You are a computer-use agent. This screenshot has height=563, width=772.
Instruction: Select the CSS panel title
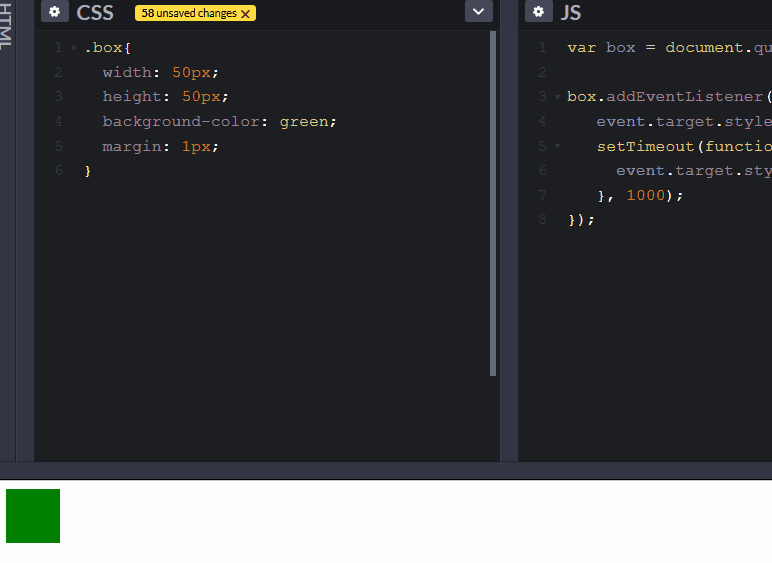tap(95, 12)
